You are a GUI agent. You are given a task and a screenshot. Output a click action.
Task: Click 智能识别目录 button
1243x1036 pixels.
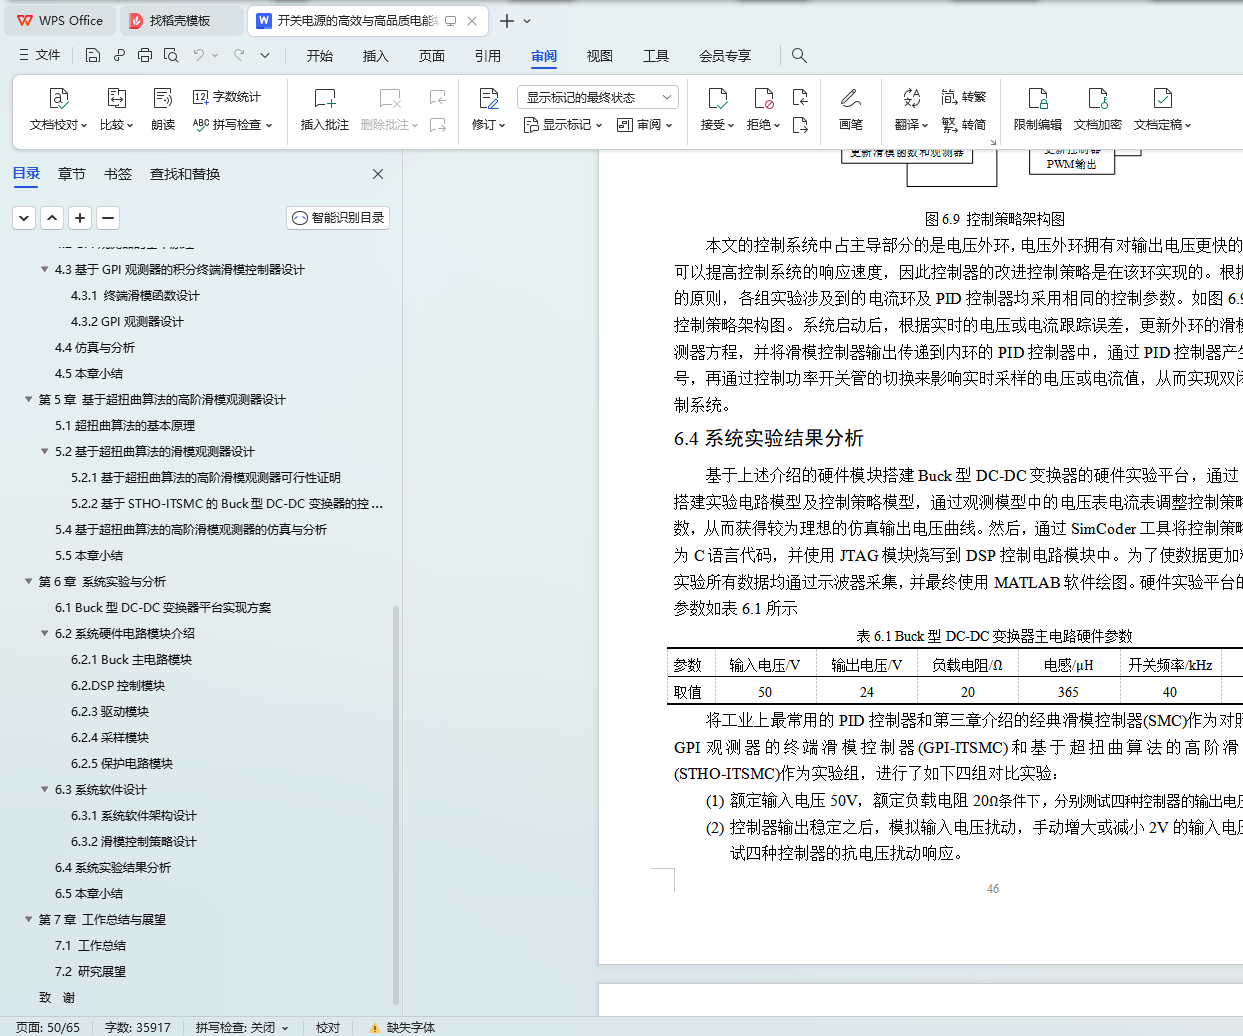tap(338, 218)
